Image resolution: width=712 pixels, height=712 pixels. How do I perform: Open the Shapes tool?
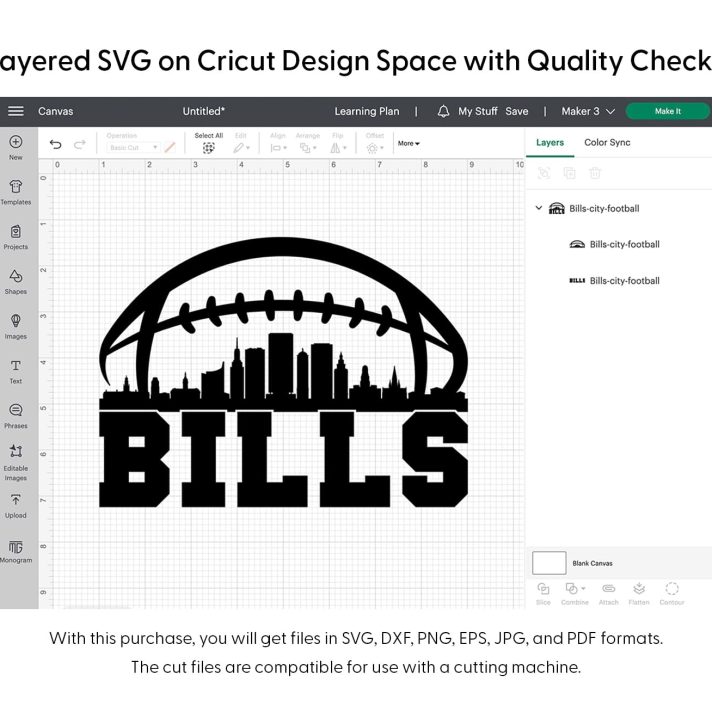[x=15, y=282]
